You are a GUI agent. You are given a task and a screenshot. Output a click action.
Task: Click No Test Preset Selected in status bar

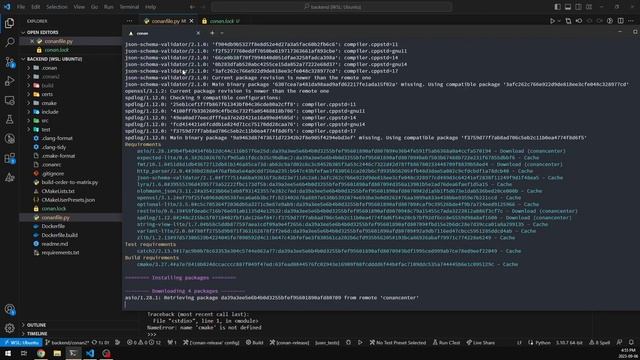click(398, 342)
